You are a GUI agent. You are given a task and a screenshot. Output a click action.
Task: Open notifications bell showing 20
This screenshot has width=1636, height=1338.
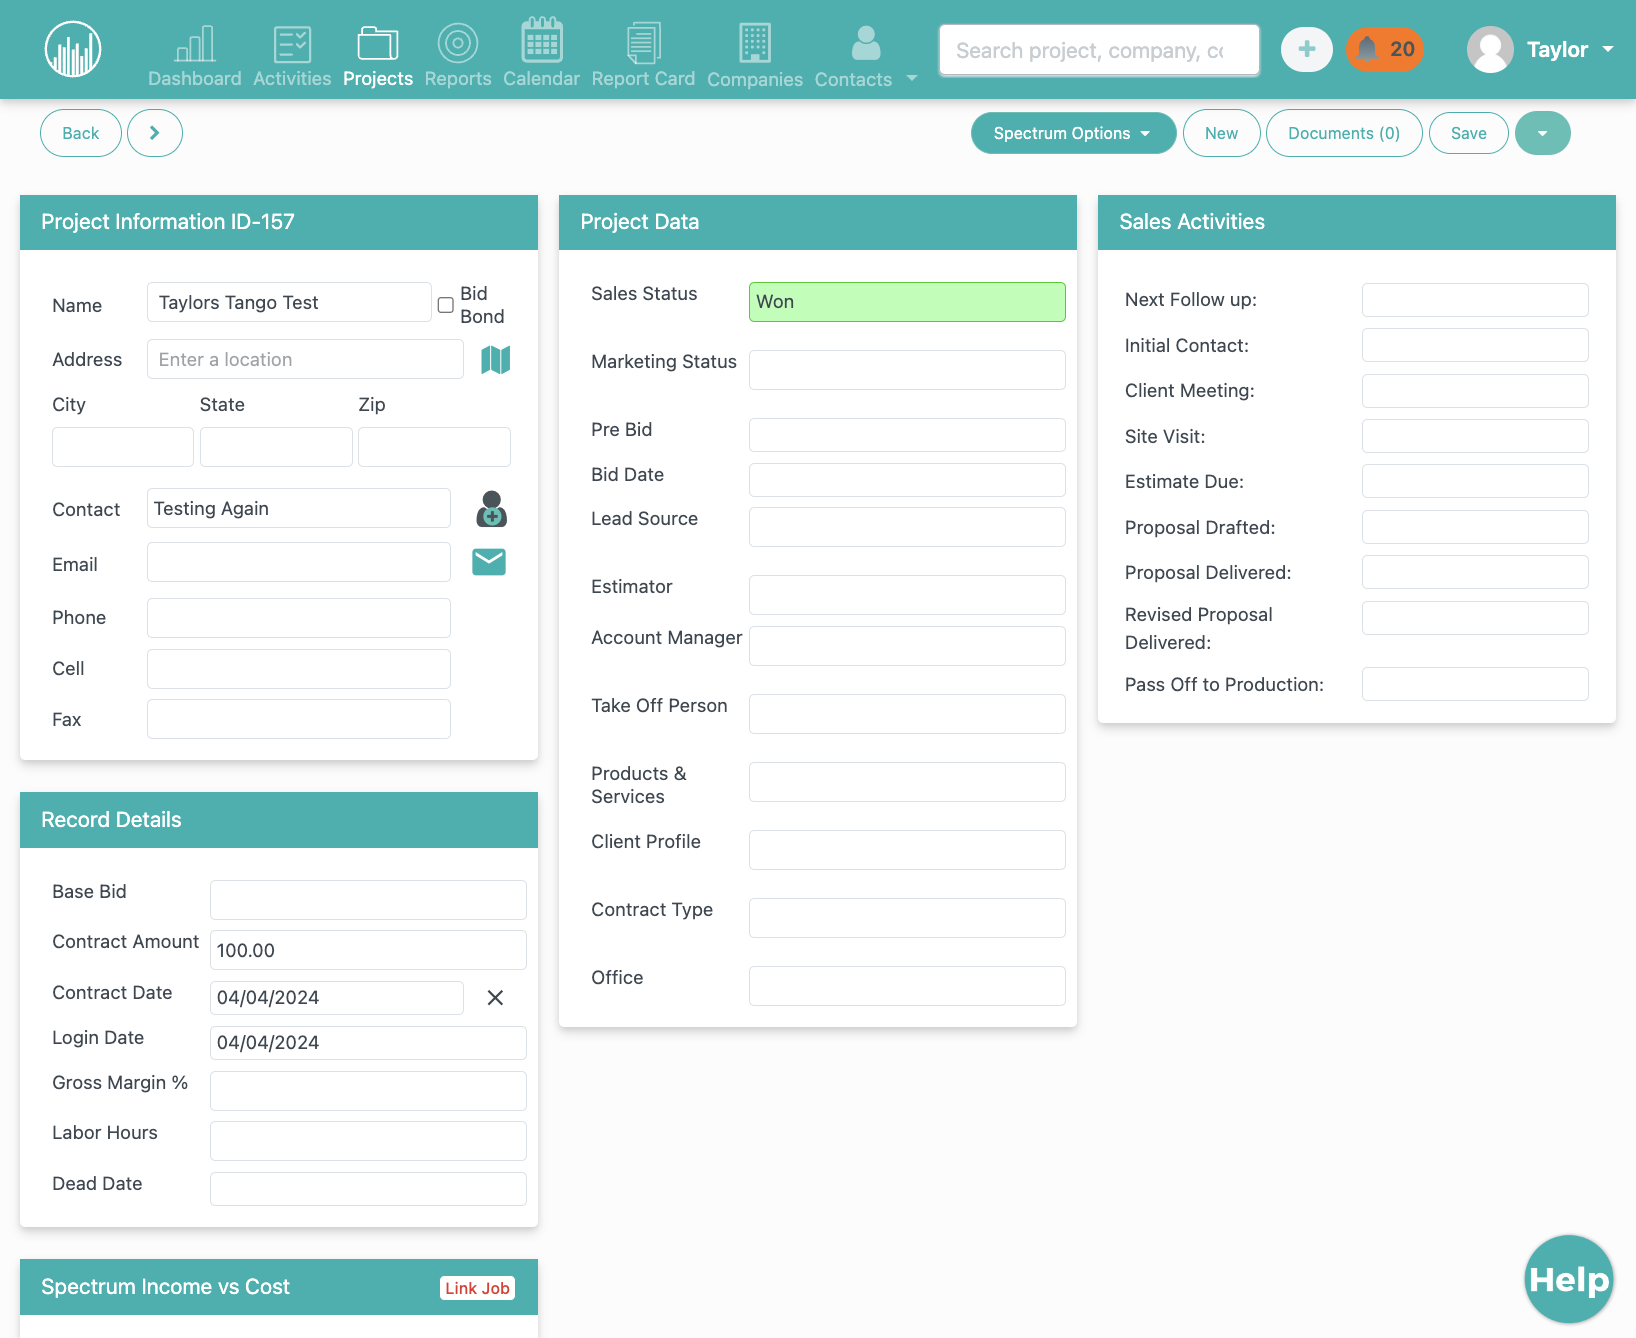pyautogui.click(x=1385, y=49)
